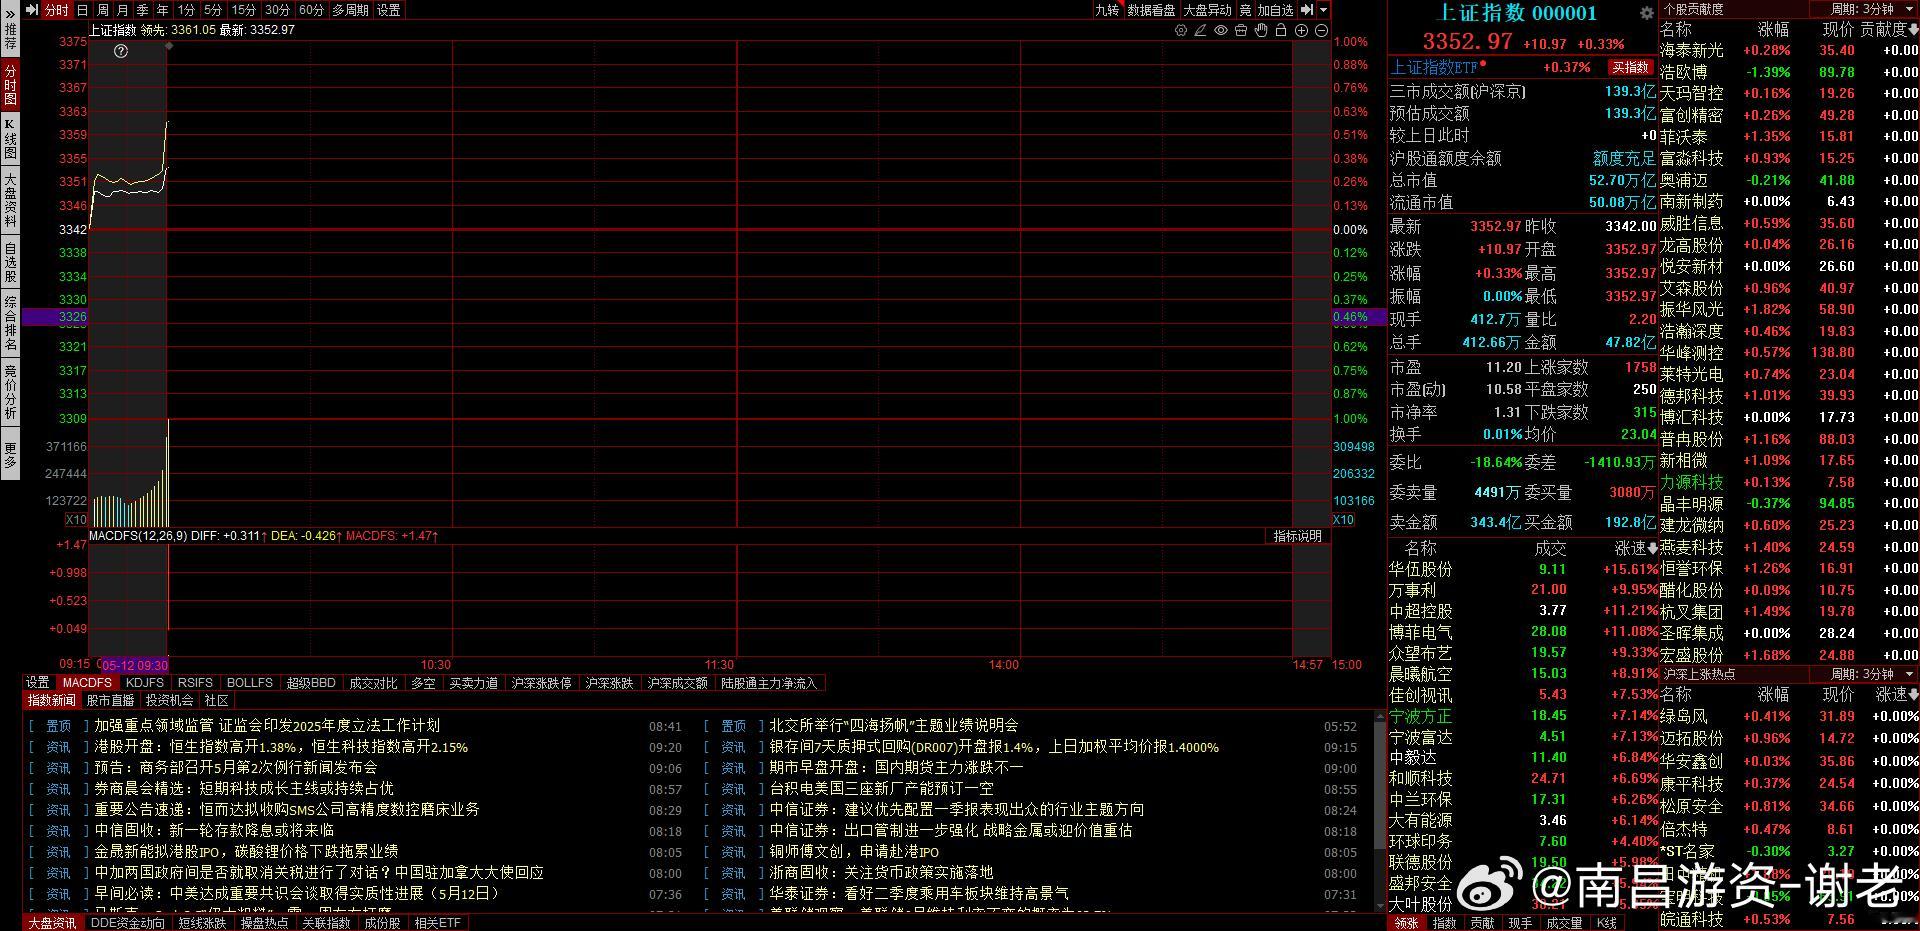Switch to 5分 period tab
Image resolution: width=1920 pixels, height=931 pixels.
click(x=213, y=10)
